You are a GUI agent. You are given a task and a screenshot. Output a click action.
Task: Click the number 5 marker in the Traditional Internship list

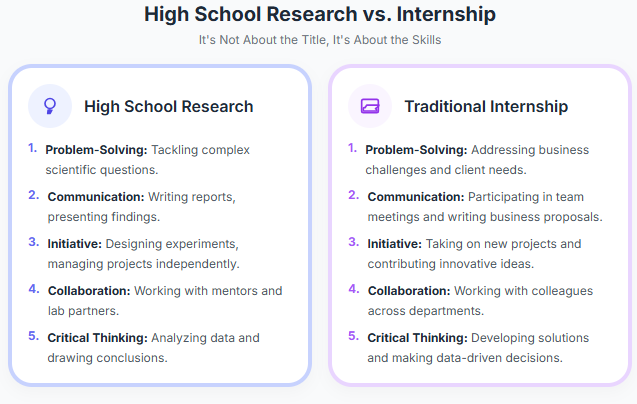pyautogui.click(x=352, y=337)
